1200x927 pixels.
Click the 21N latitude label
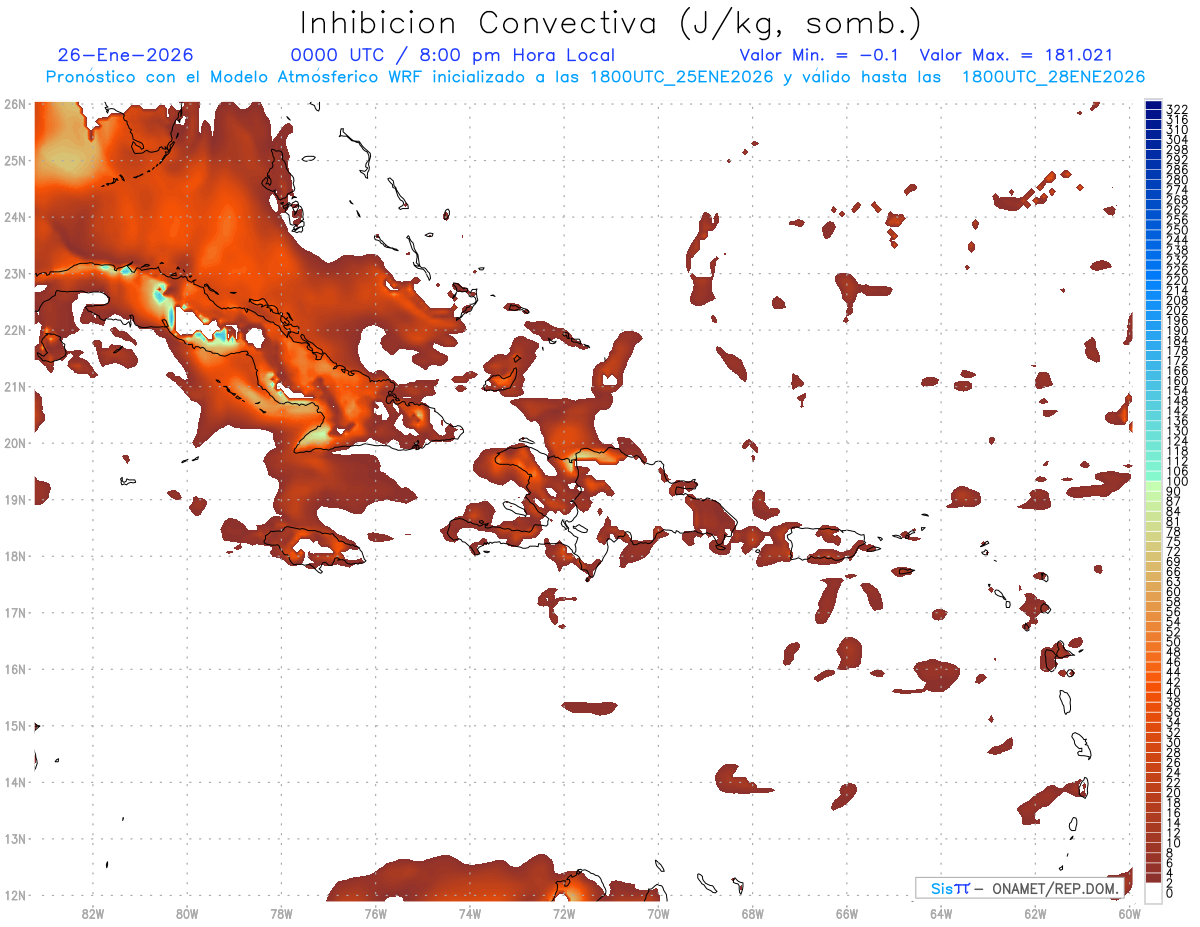click(14, 386)
